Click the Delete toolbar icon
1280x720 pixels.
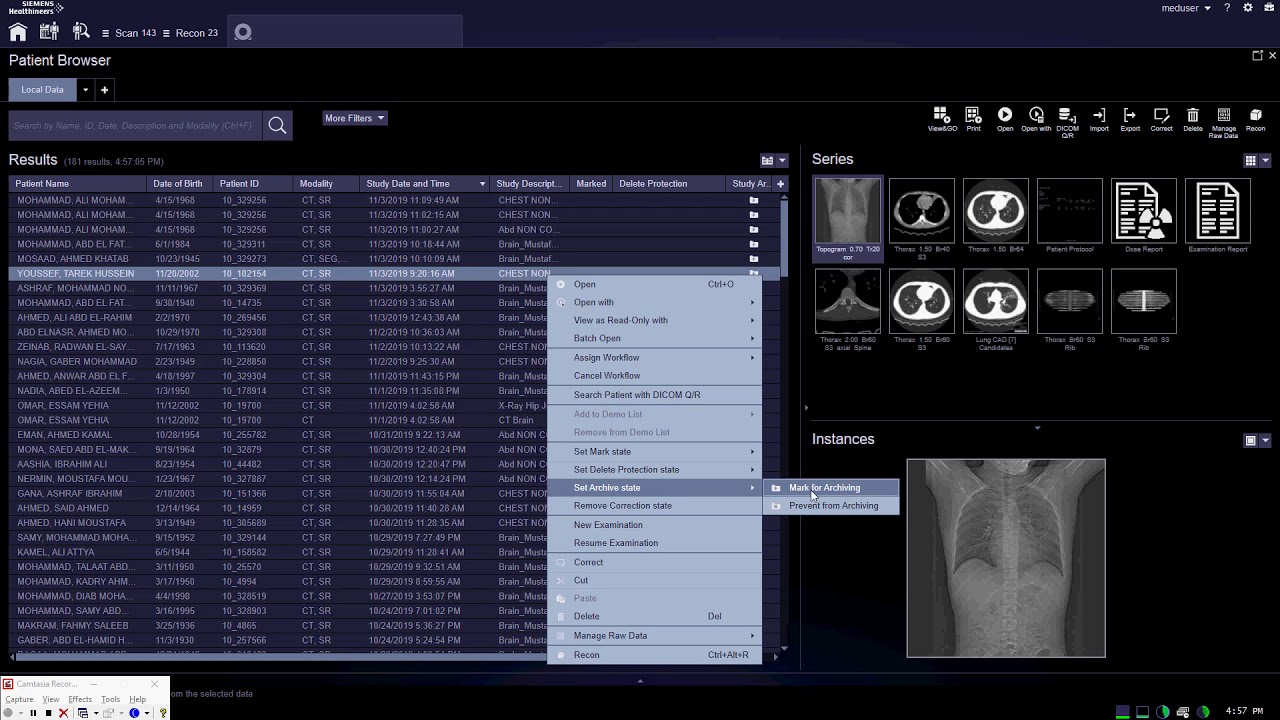(1193, 120)
